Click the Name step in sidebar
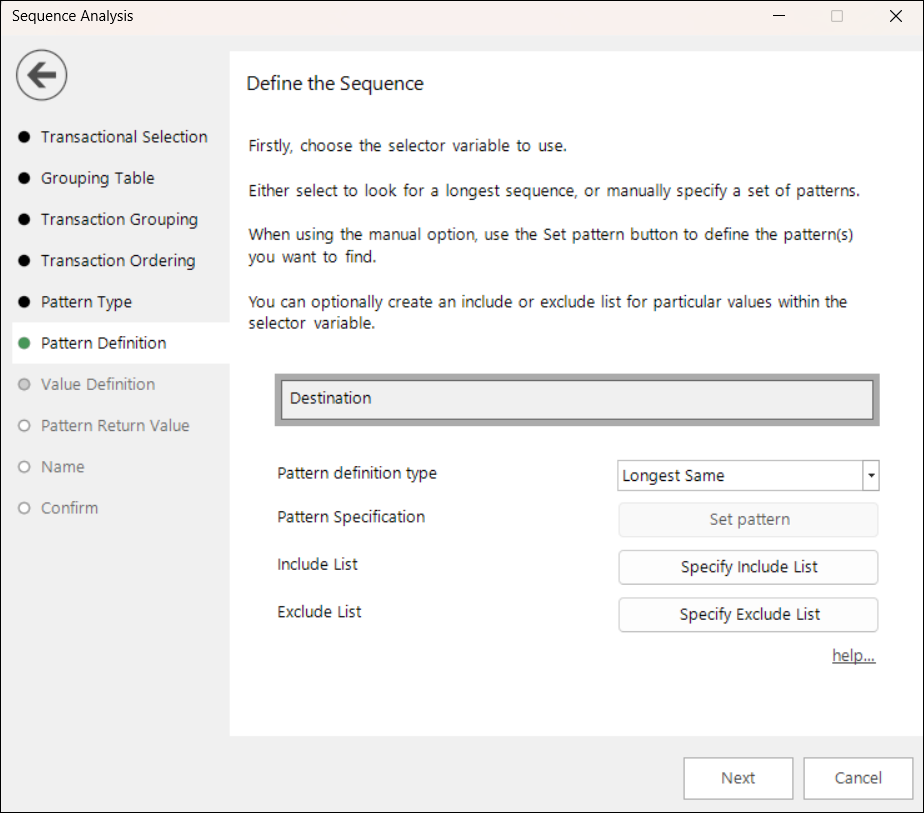The height and width of the screenshot is (813, 924). [x=62, y=467]
